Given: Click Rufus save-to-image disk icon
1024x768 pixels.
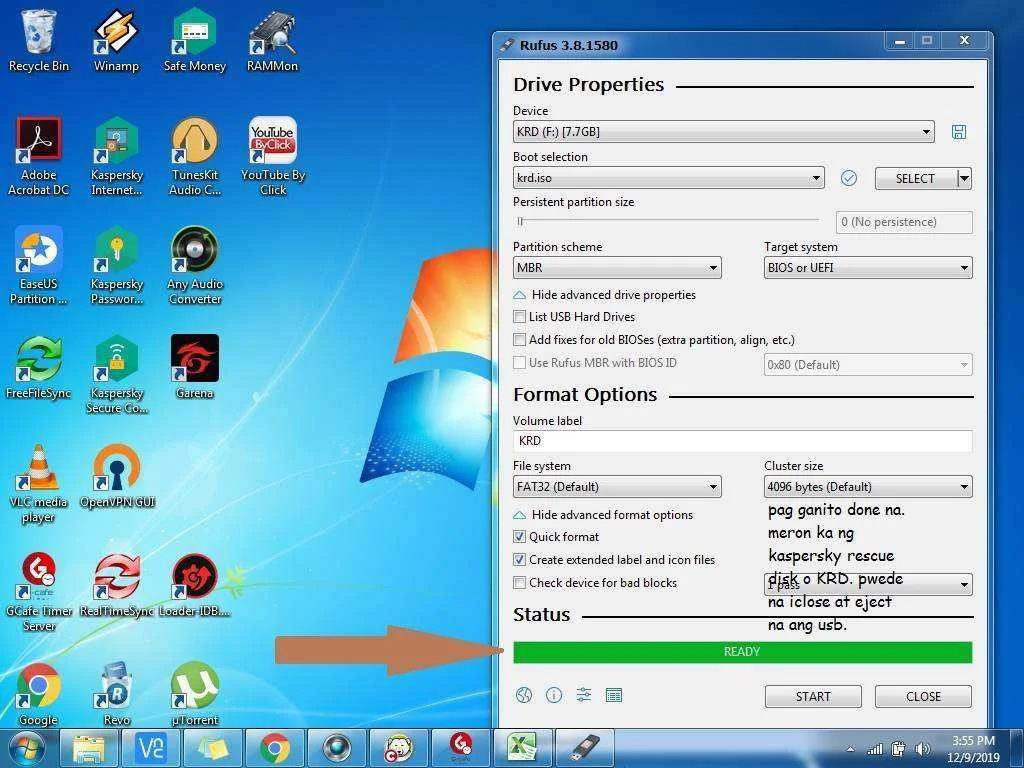Looking at the screenshot, I should pyautogui.click(x=959, y=132).
